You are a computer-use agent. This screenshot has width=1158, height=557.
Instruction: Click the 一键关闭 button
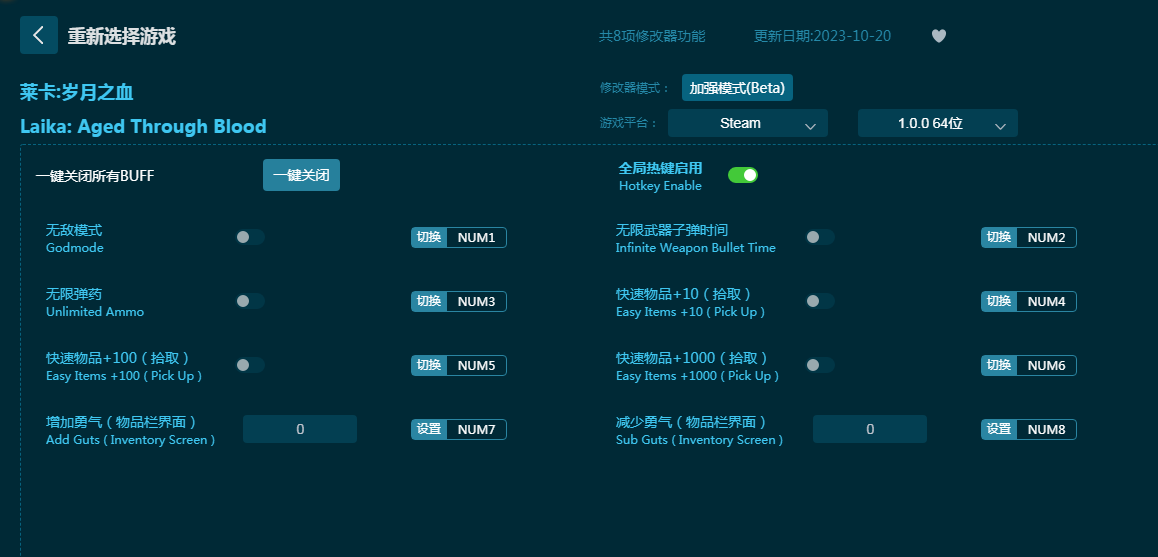pos(301,175)
